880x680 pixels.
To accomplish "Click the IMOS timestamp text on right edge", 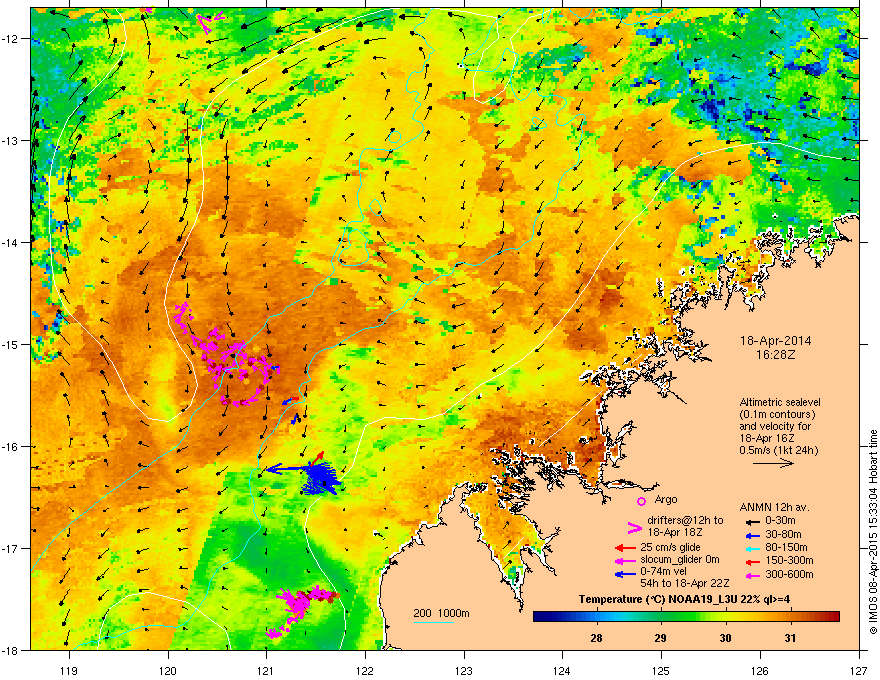I will 873,532.
